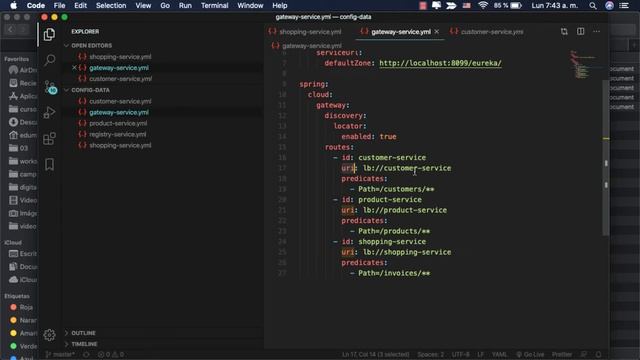The width and height of the screenshot is (640, 360).
Task: Click 'enabled: true' line in editor
Action: click(x=369, y=137)
